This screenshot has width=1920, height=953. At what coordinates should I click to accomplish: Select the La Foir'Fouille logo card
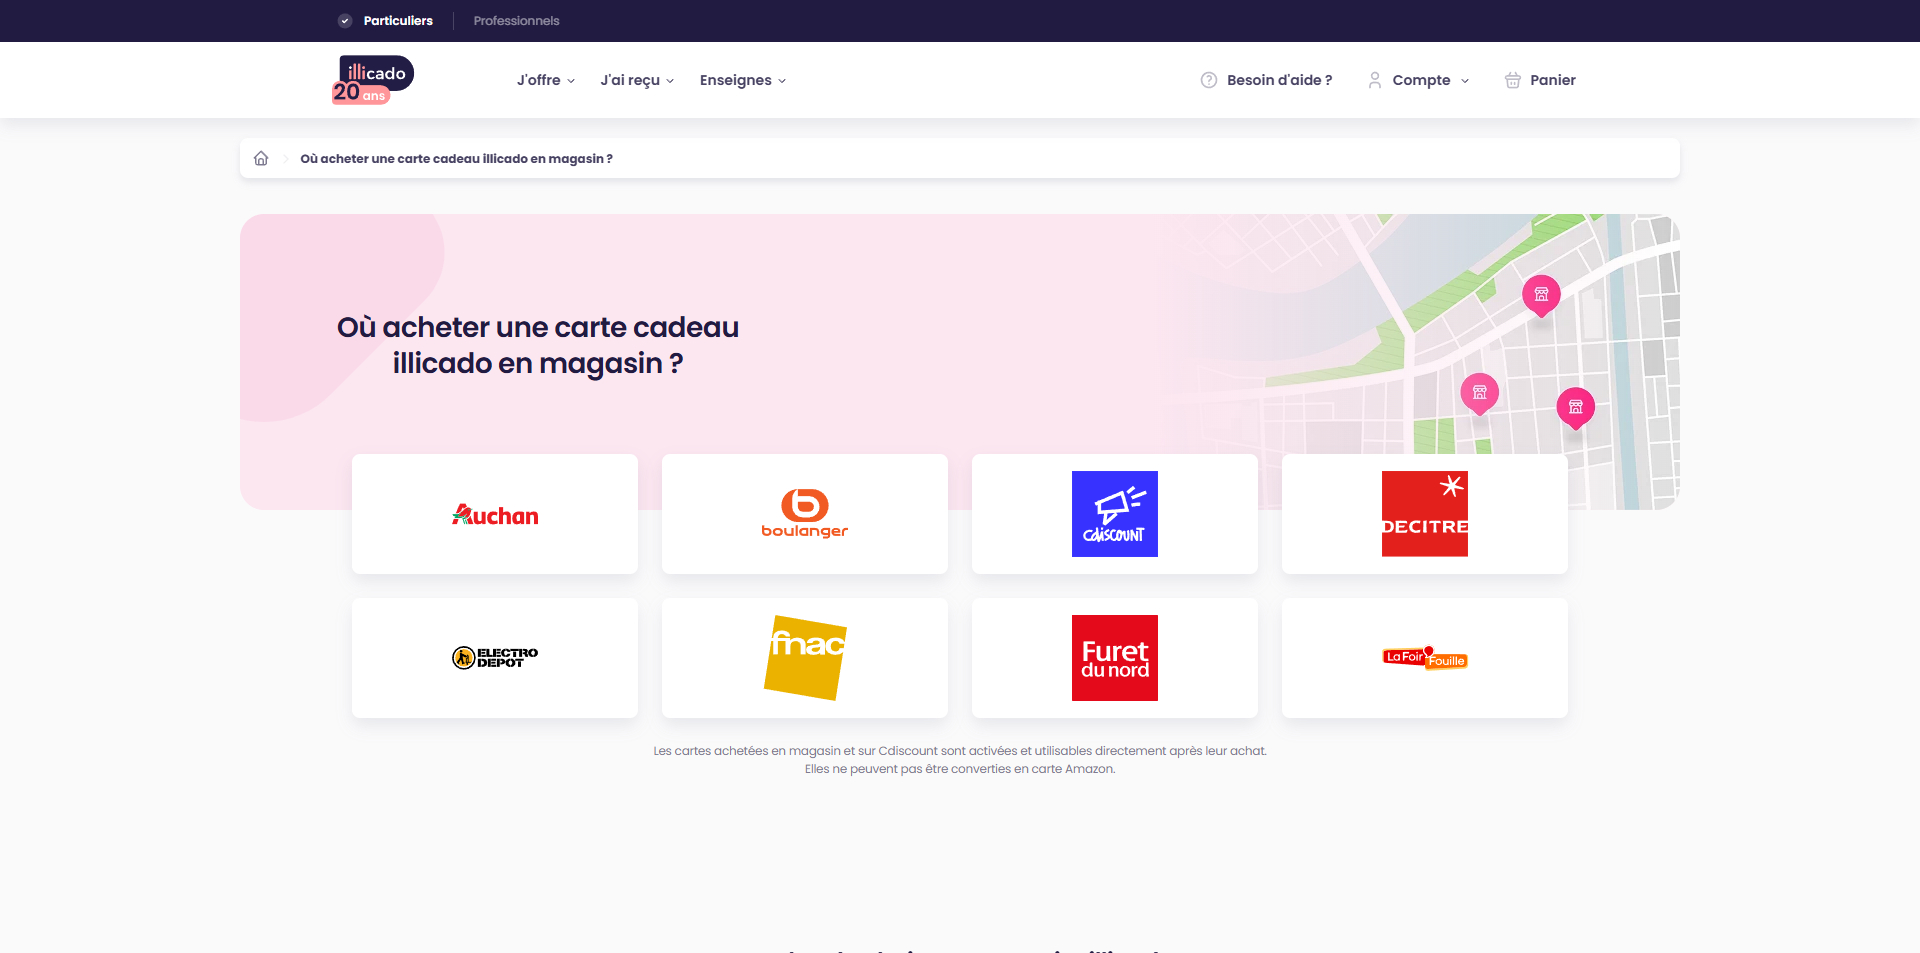(1425, 658)
